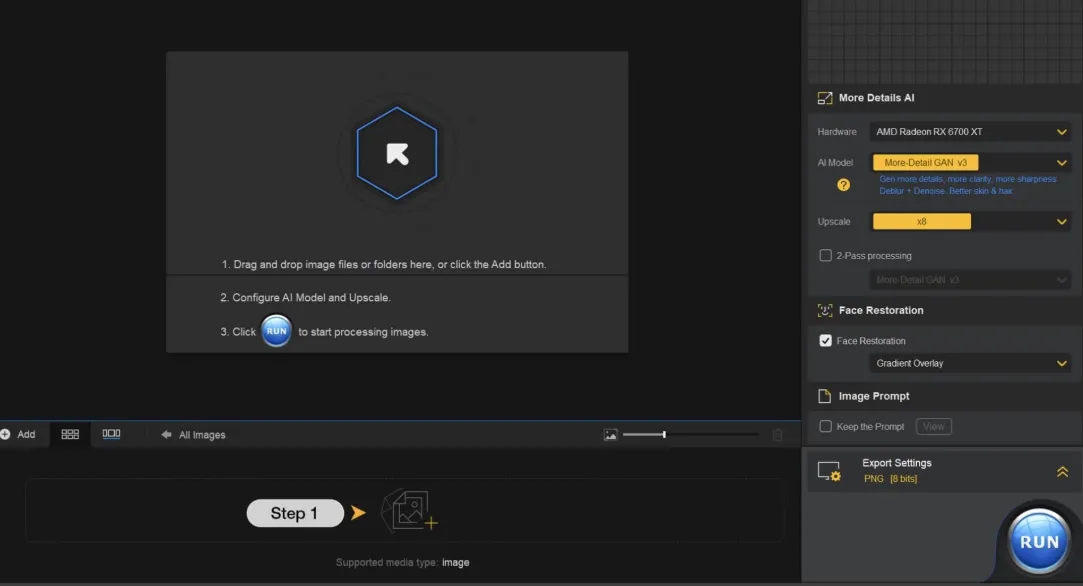Click the Export Settings label
1083x586 pixels.
pos(897,463)
